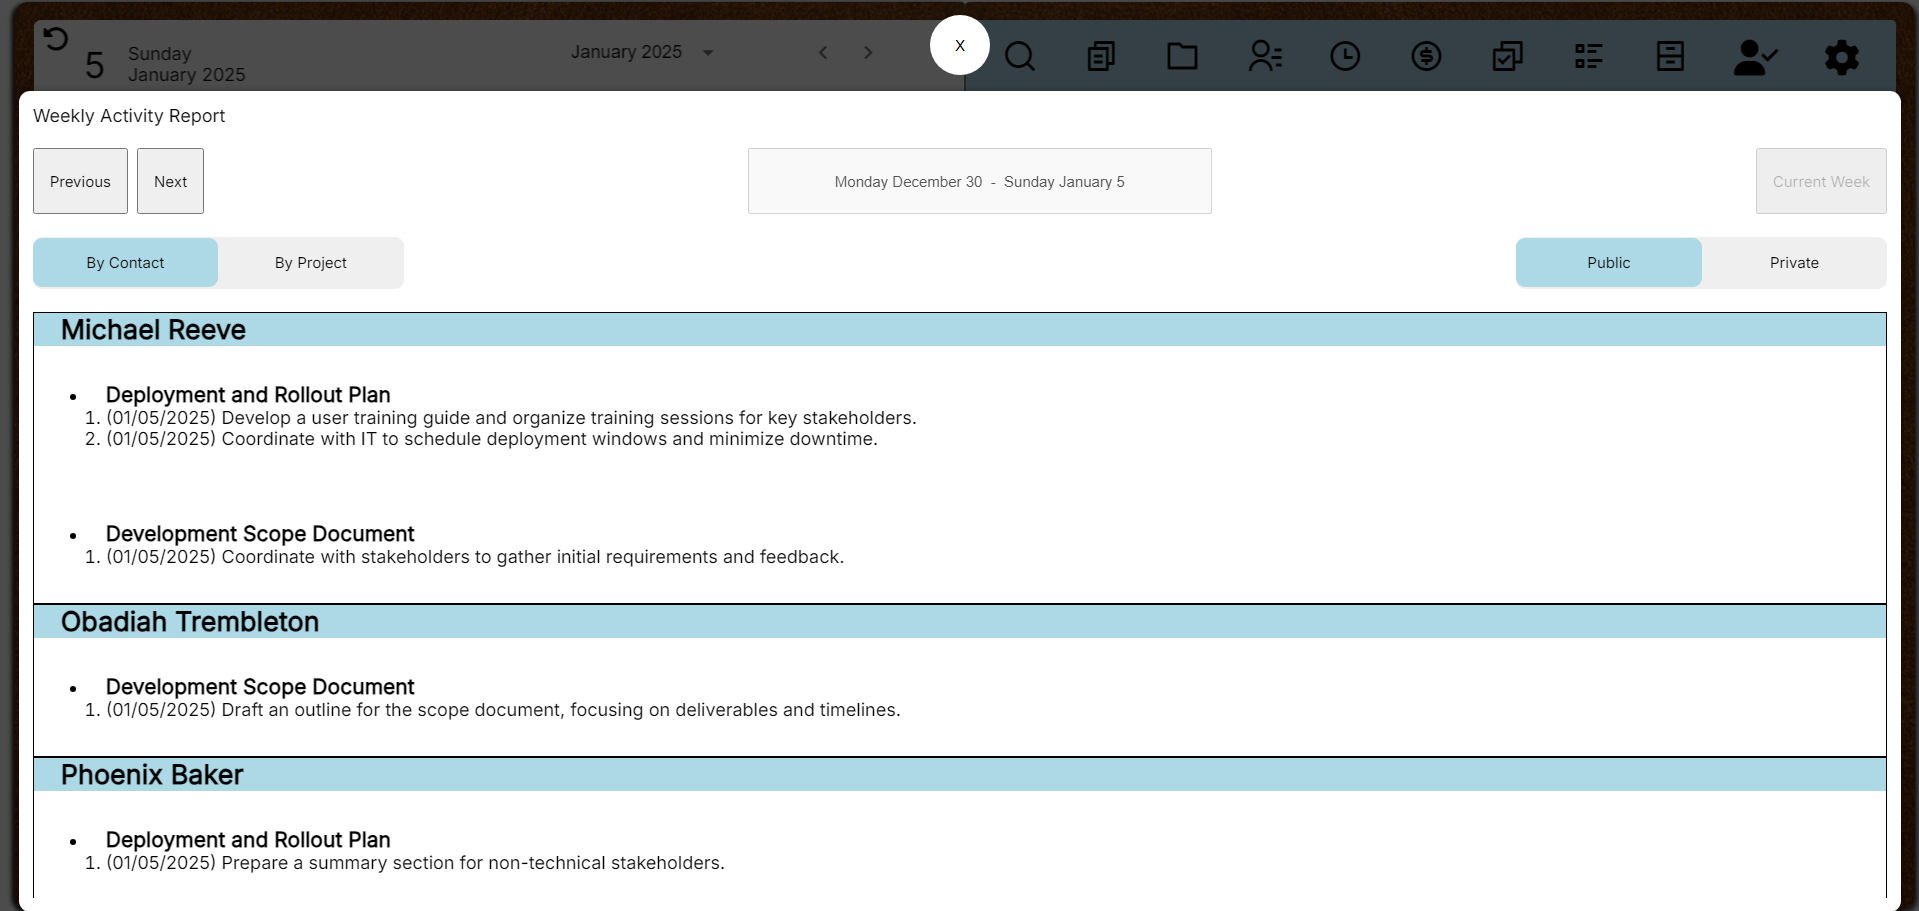Image resolution: width=1919 pixels, height=911 pixels.
Task: Click the stacked checkbox tasks icon
Action: pos(1507,56)
